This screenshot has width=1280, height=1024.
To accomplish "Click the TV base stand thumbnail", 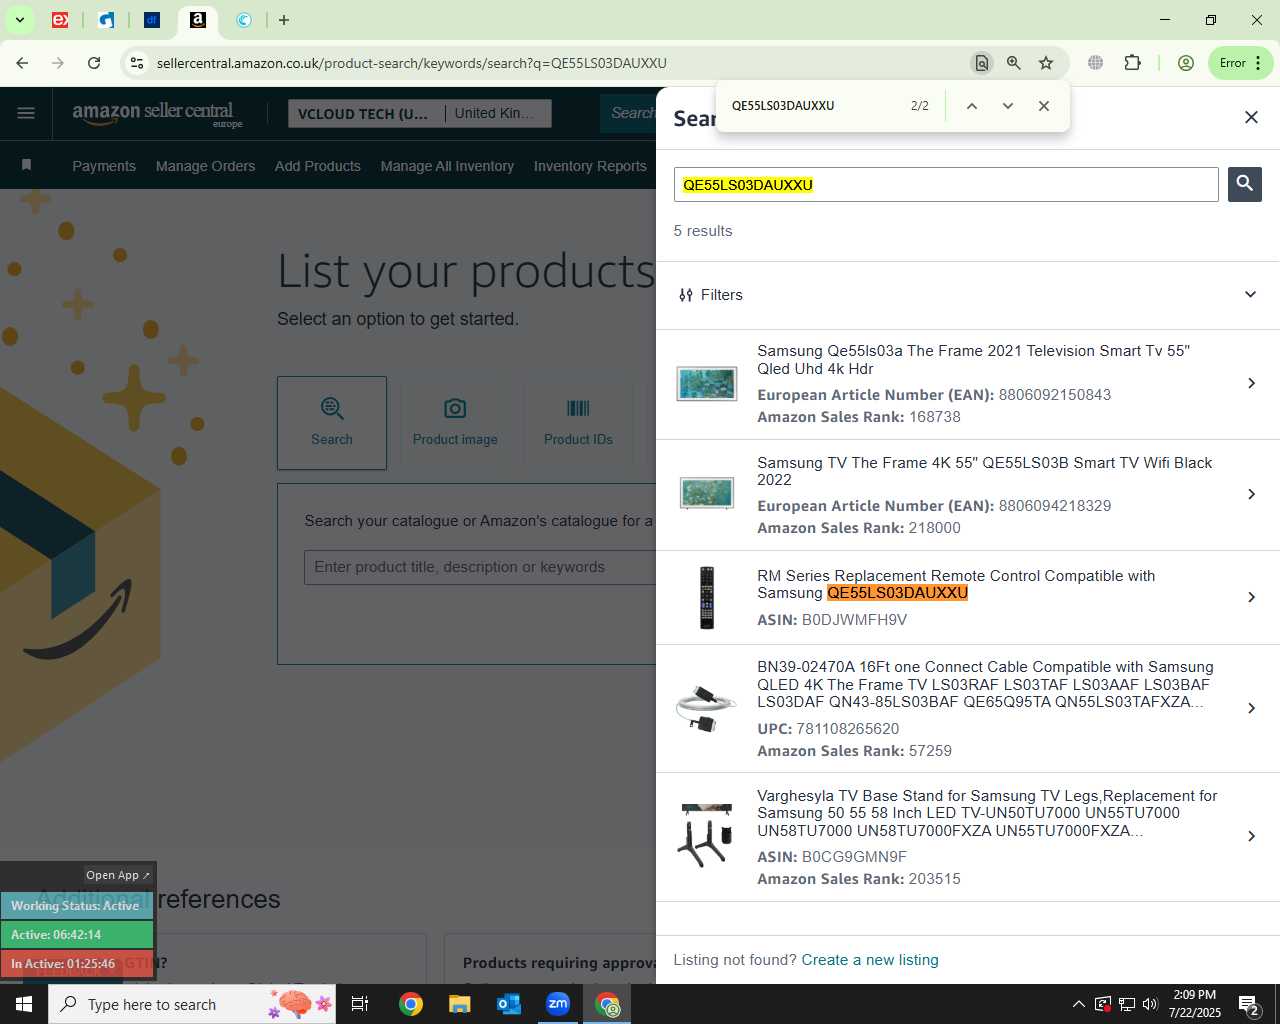I will pyautogui.click(x=706, y=835).
